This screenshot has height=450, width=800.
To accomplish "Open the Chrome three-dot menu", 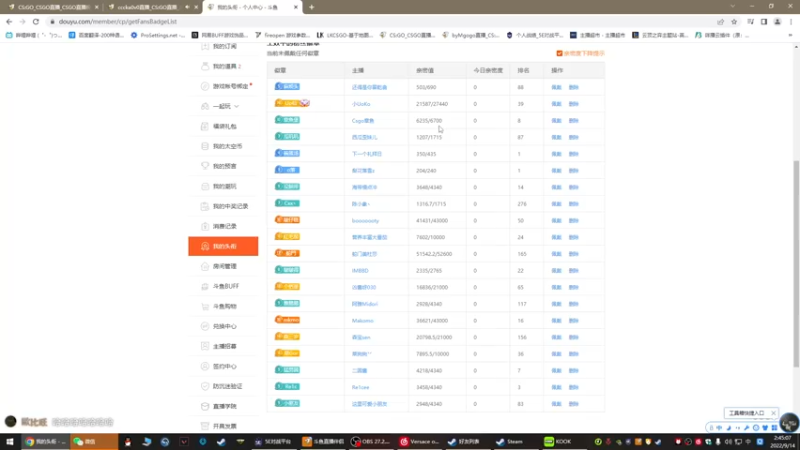I will point(791,21).
